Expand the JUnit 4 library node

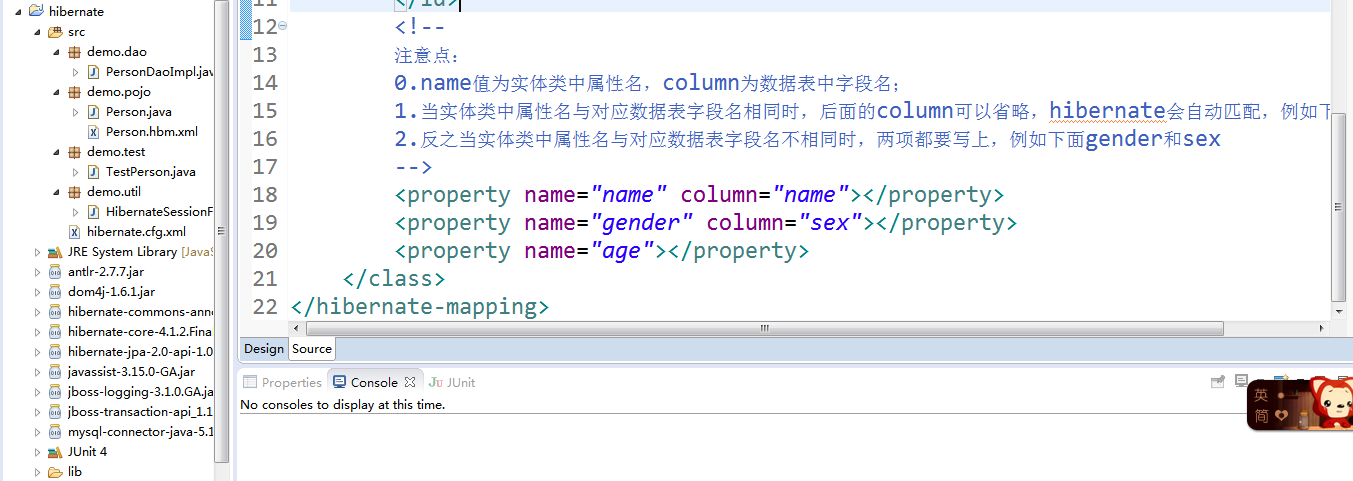click(x=38, y=452)
